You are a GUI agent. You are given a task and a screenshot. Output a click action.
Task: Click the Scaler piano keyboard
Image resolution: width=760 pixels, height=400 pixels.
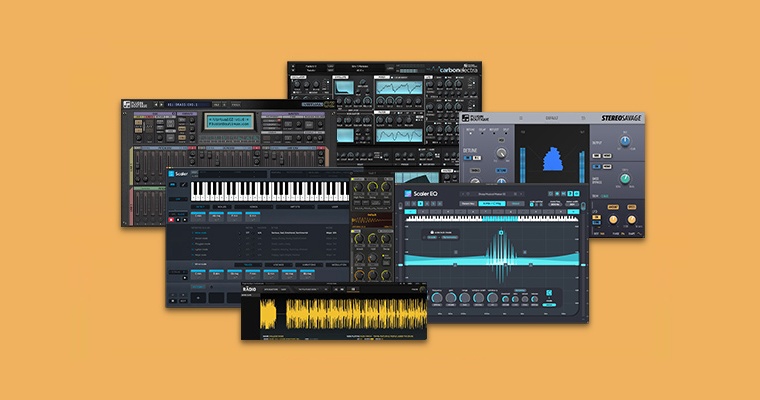click(x=269, y=192)
